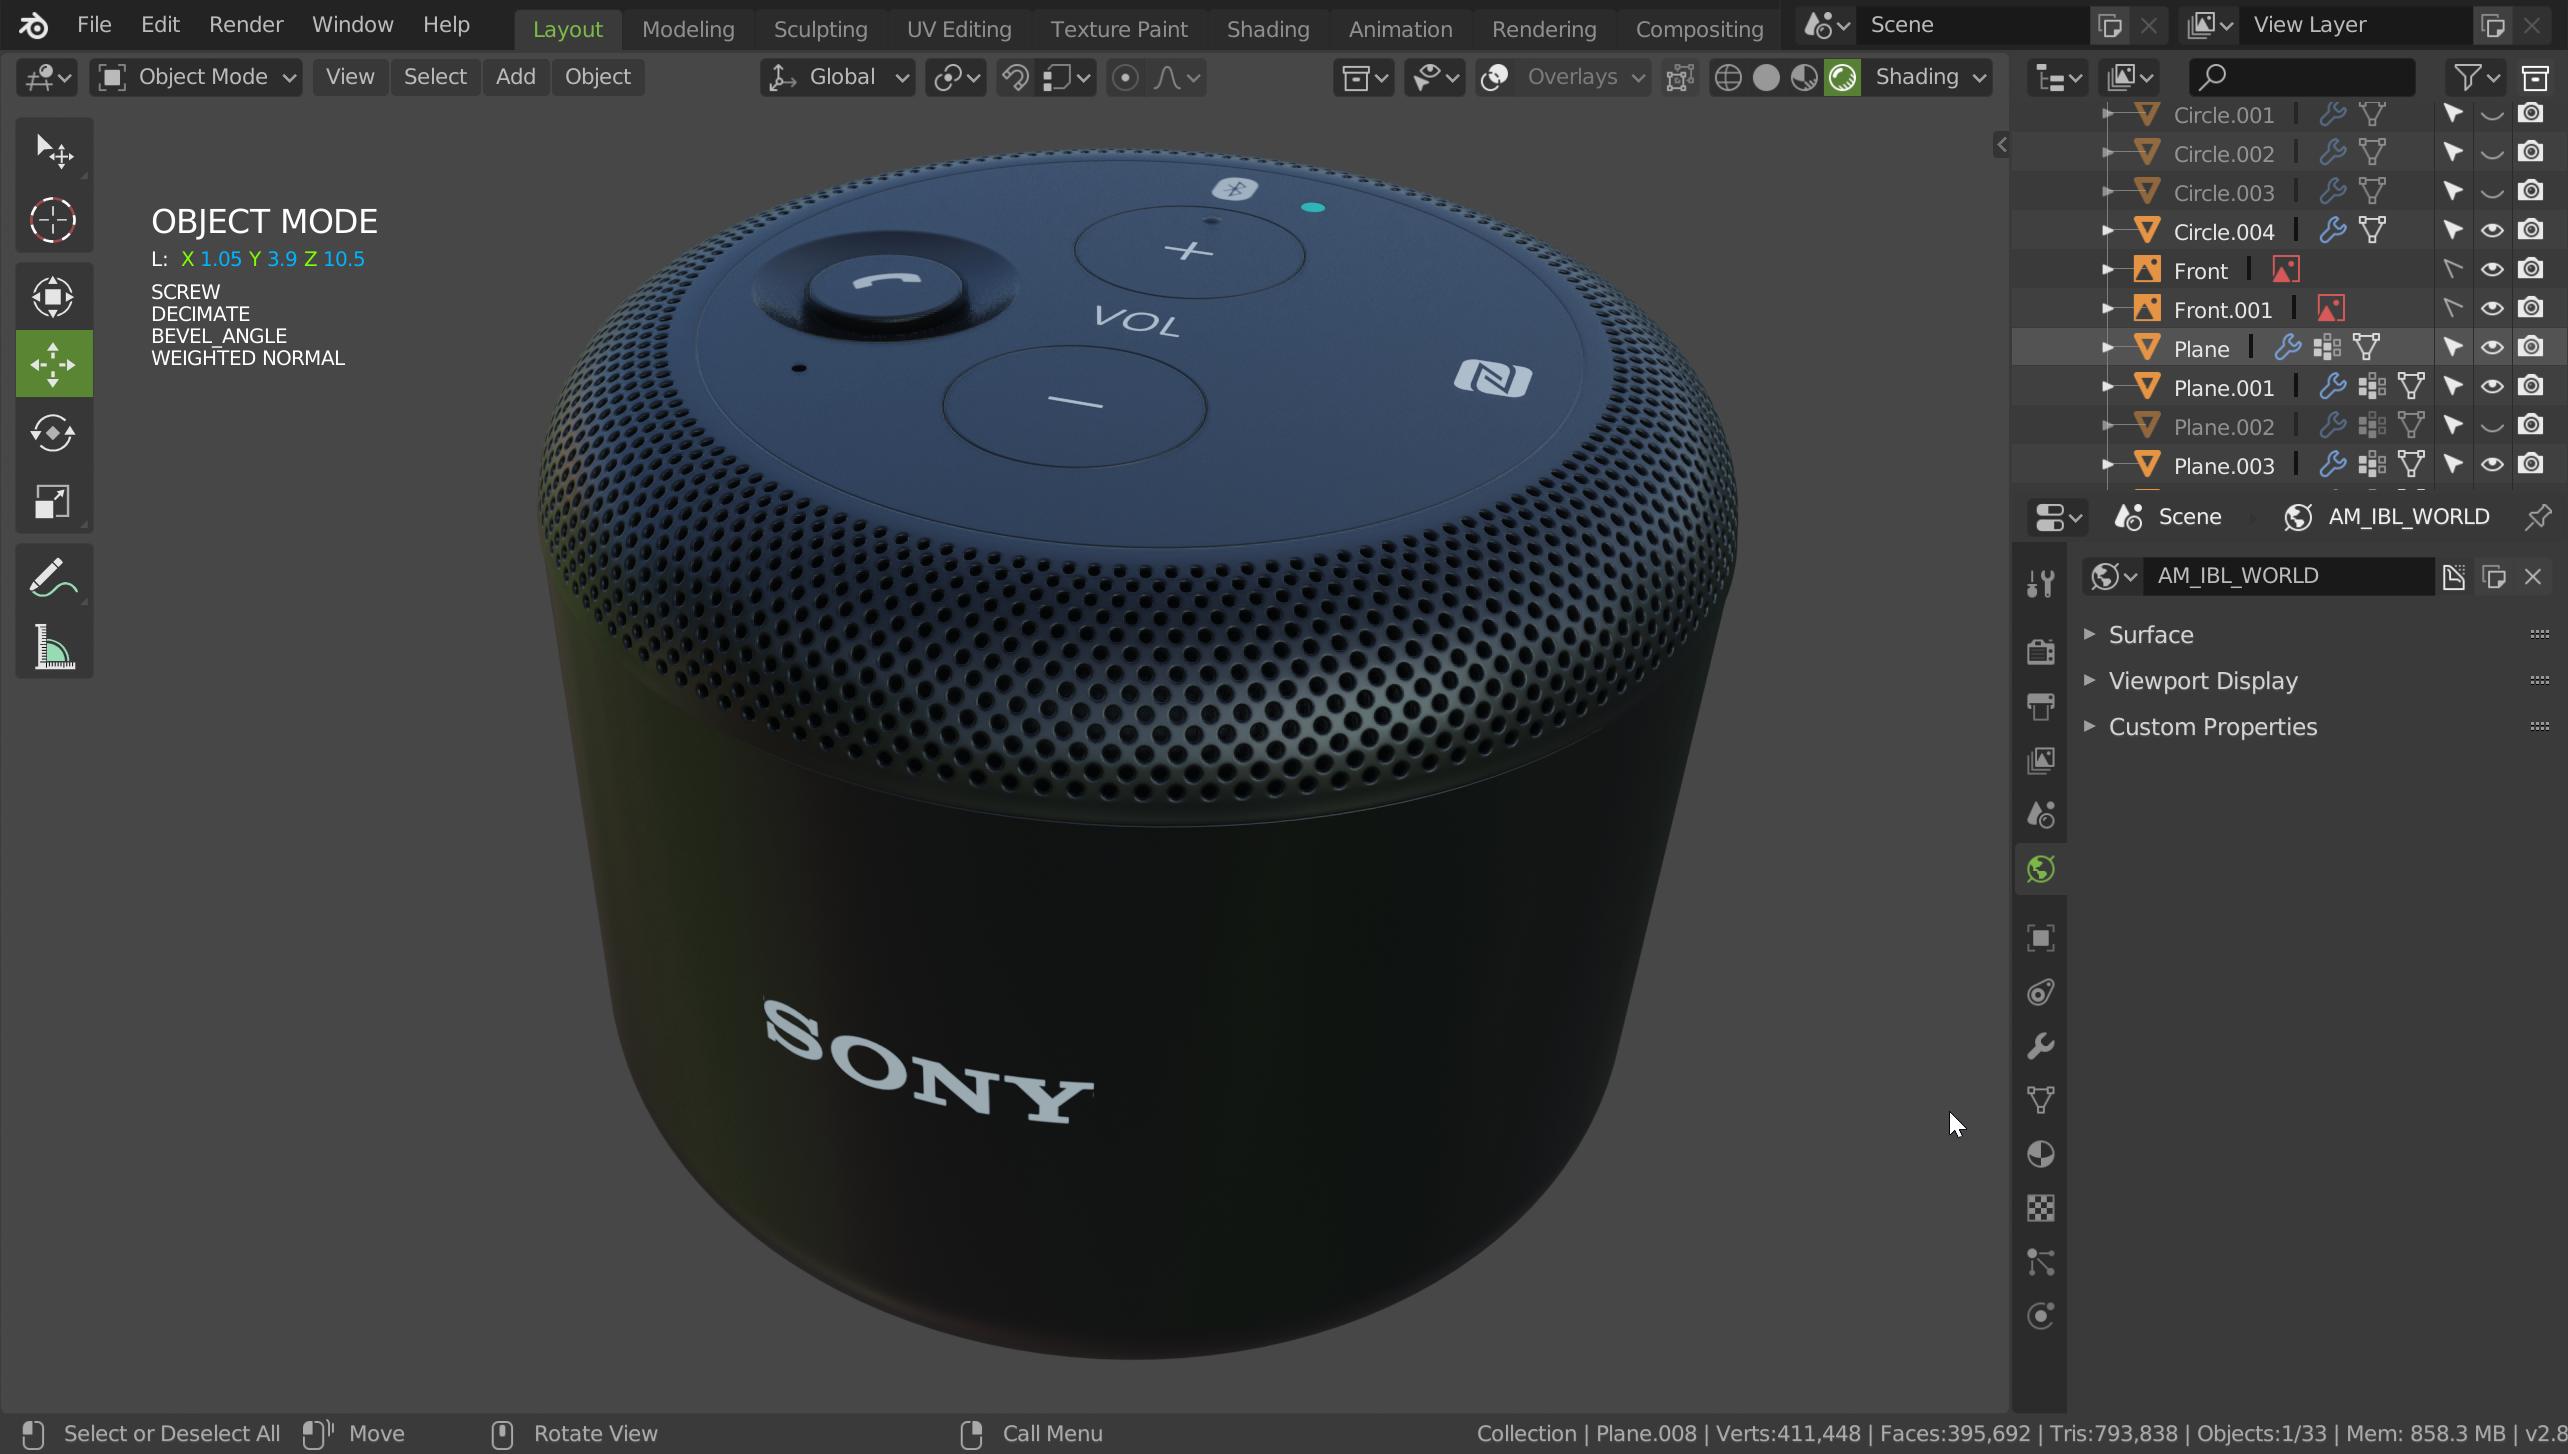Screen dimensions: 2568x1454
Task: Open Global transform orientation dropdown
Action: pos(838,77)
